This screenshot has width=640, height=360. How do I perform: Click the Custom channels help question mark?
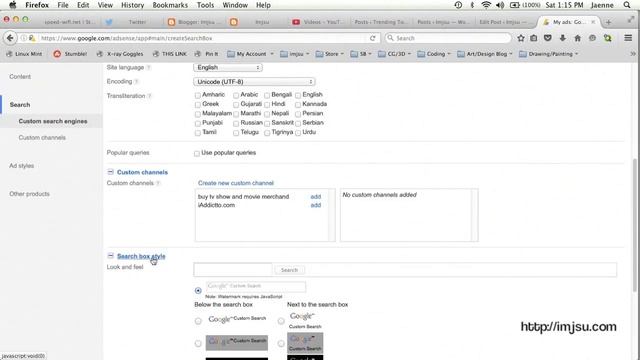[158, 183]
